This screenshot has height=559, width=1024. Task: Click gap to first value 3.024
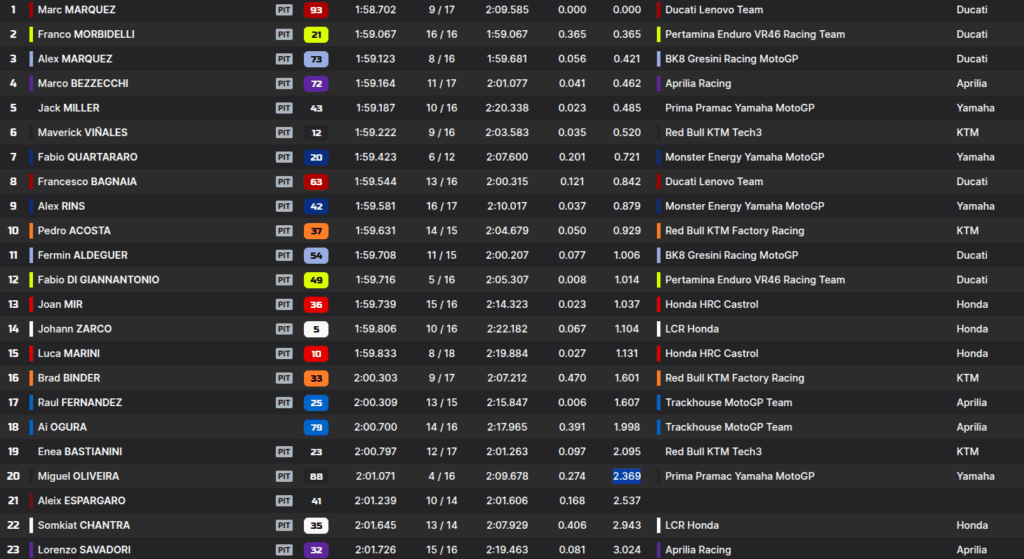tap(626, 550)
